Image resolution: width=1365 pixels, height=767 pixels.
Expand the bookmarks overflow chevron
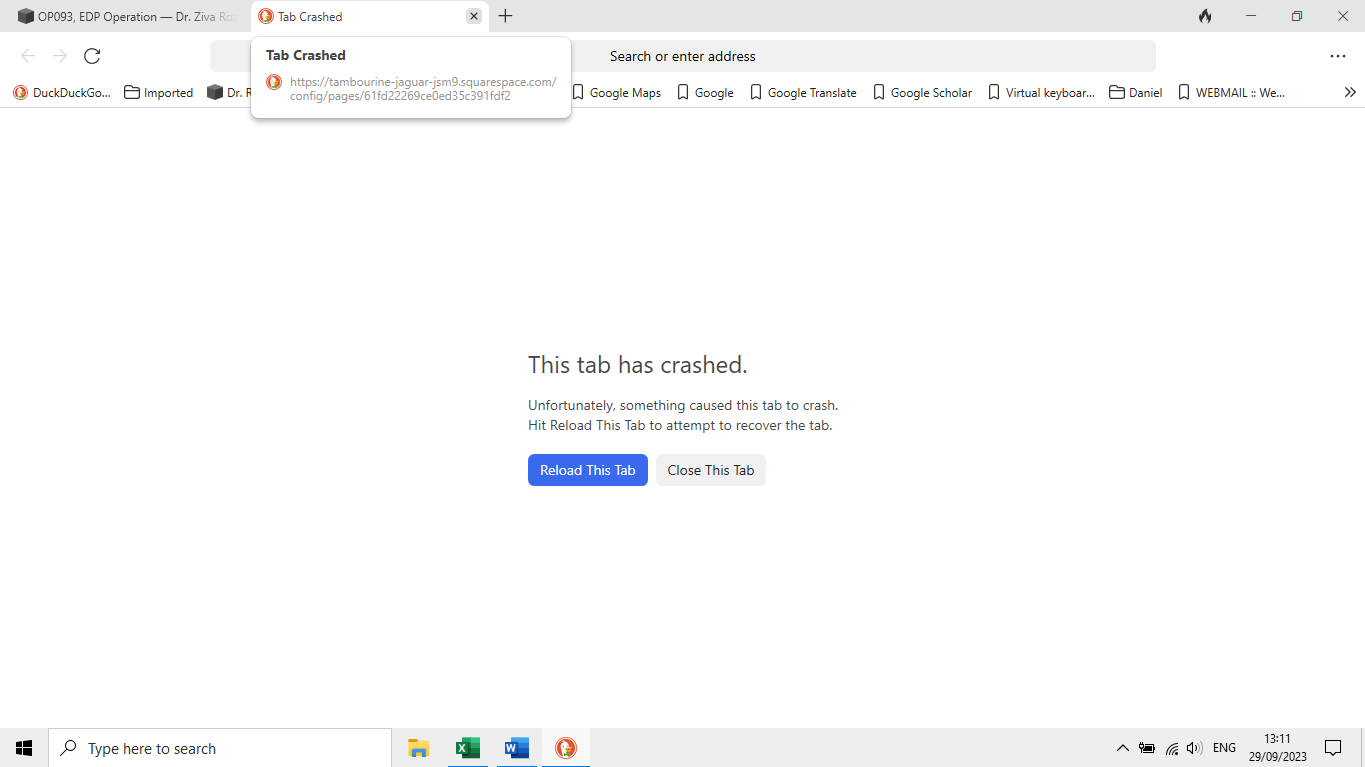tap(1350, 92)
